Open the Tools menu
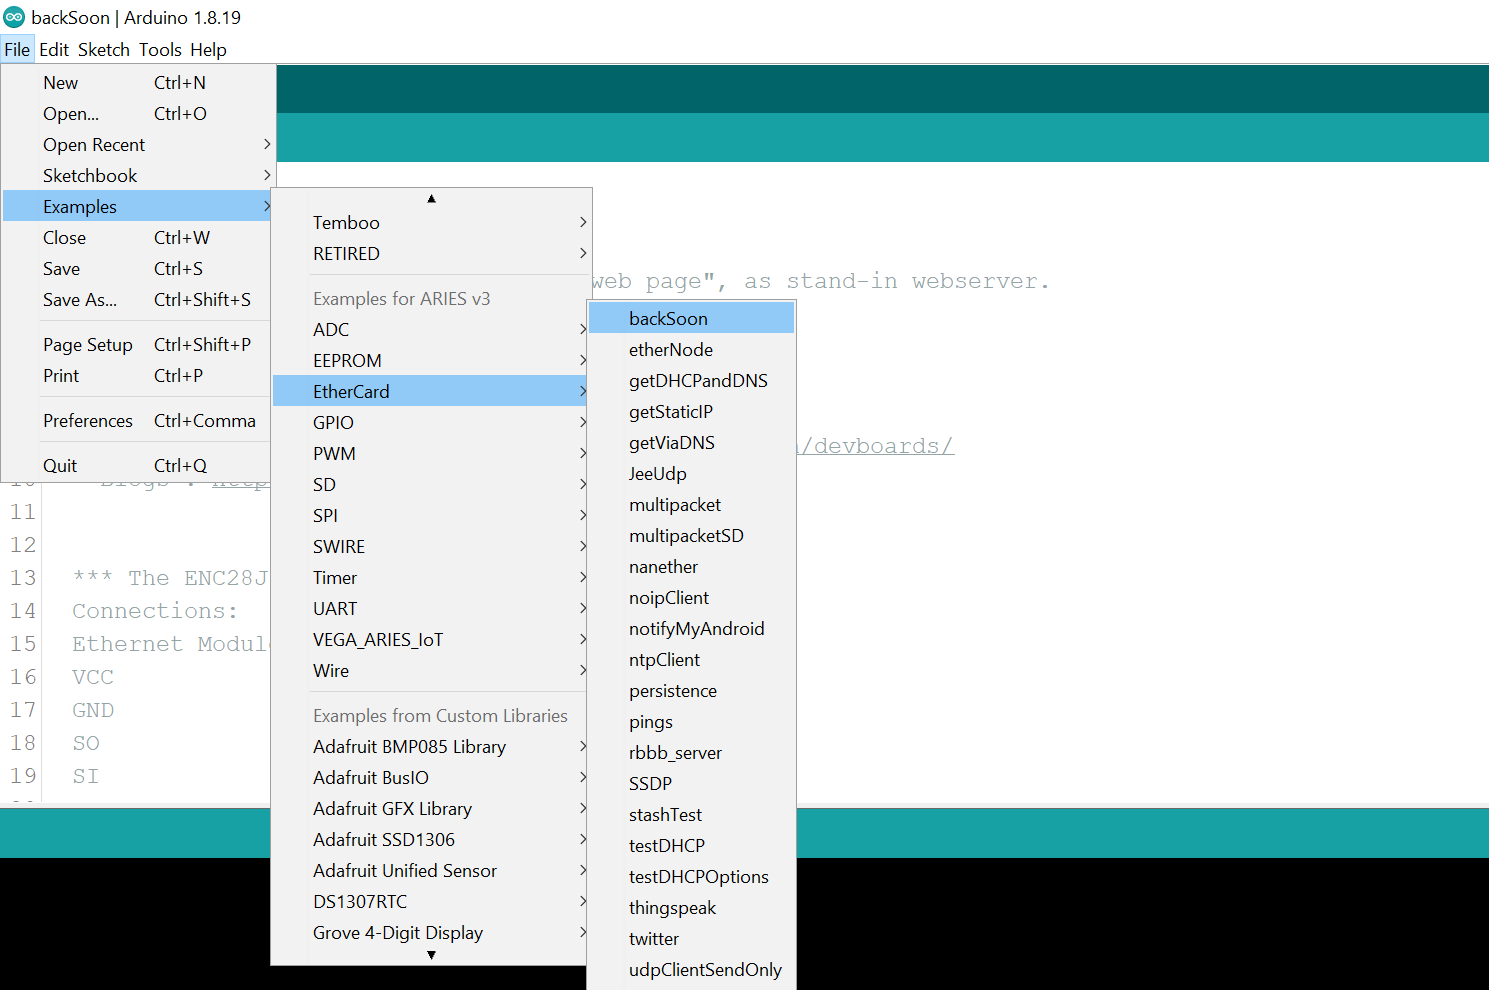Image resolution: width=1489 pixels, height=990 pixels. [x=160, y=50]
